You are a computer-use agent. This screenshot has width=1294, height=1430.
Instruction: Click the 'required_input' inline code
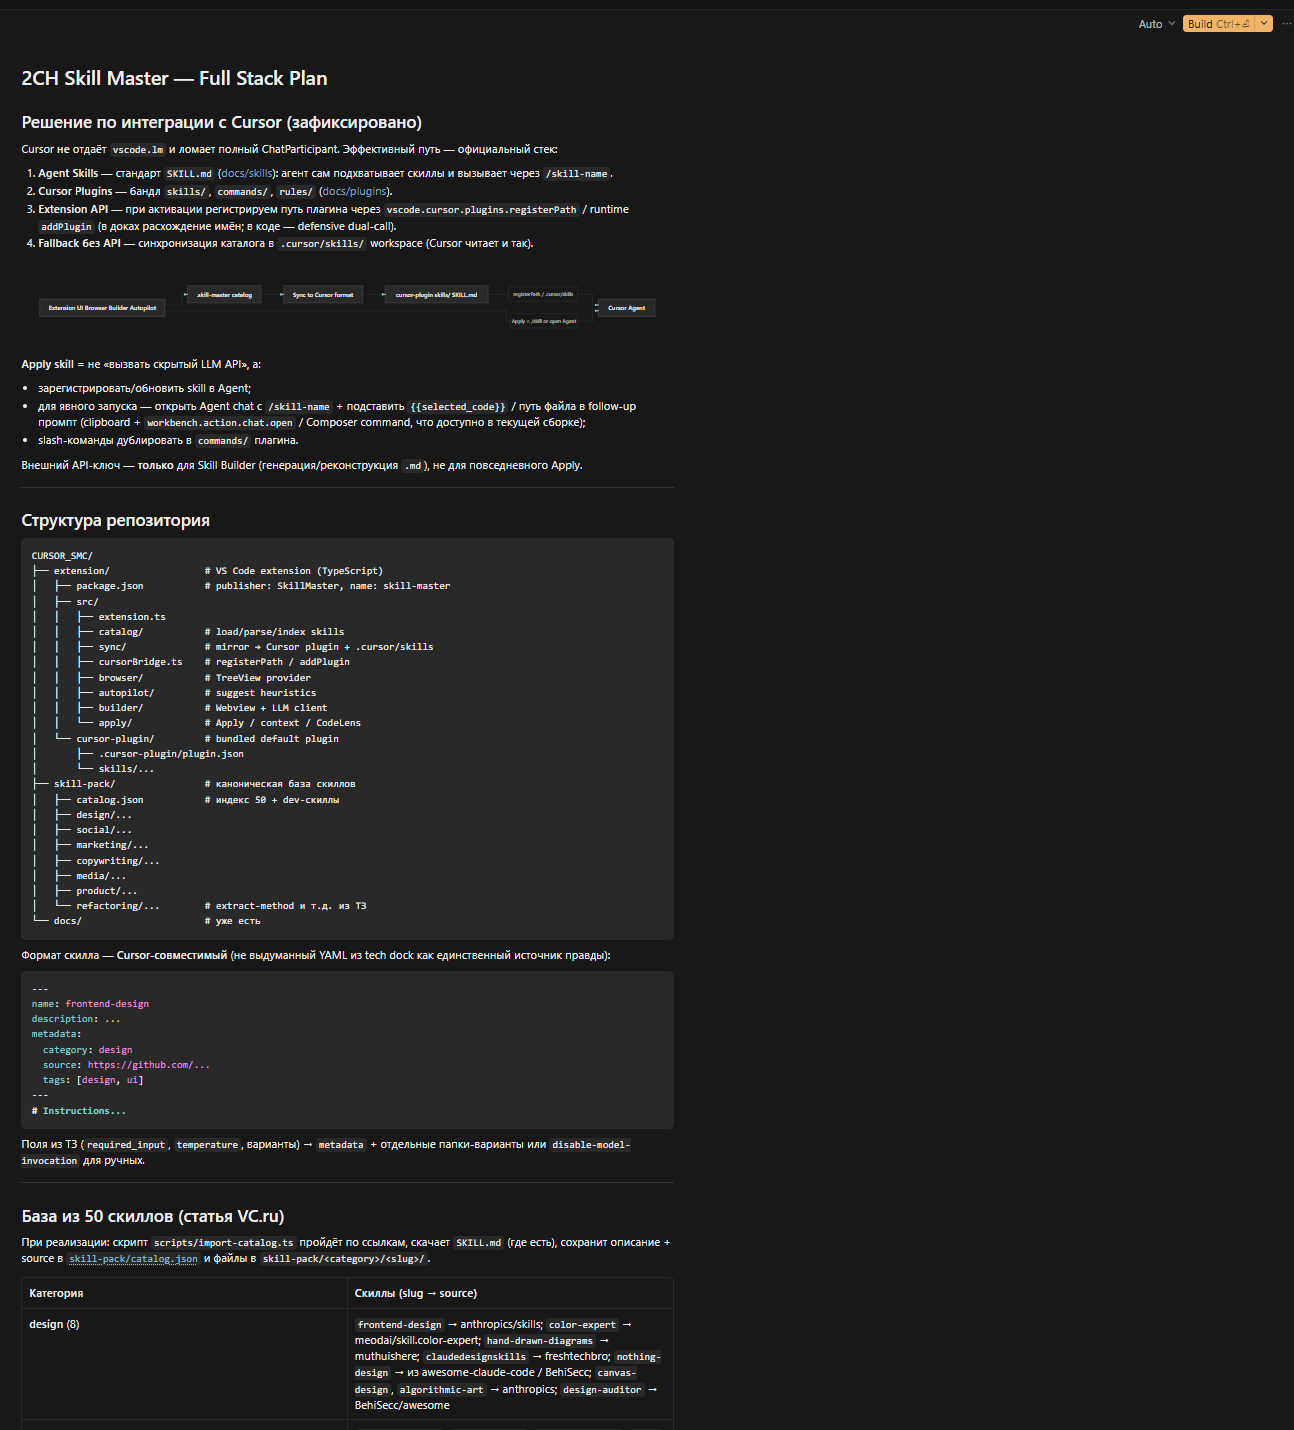[x=126, y=1145]
